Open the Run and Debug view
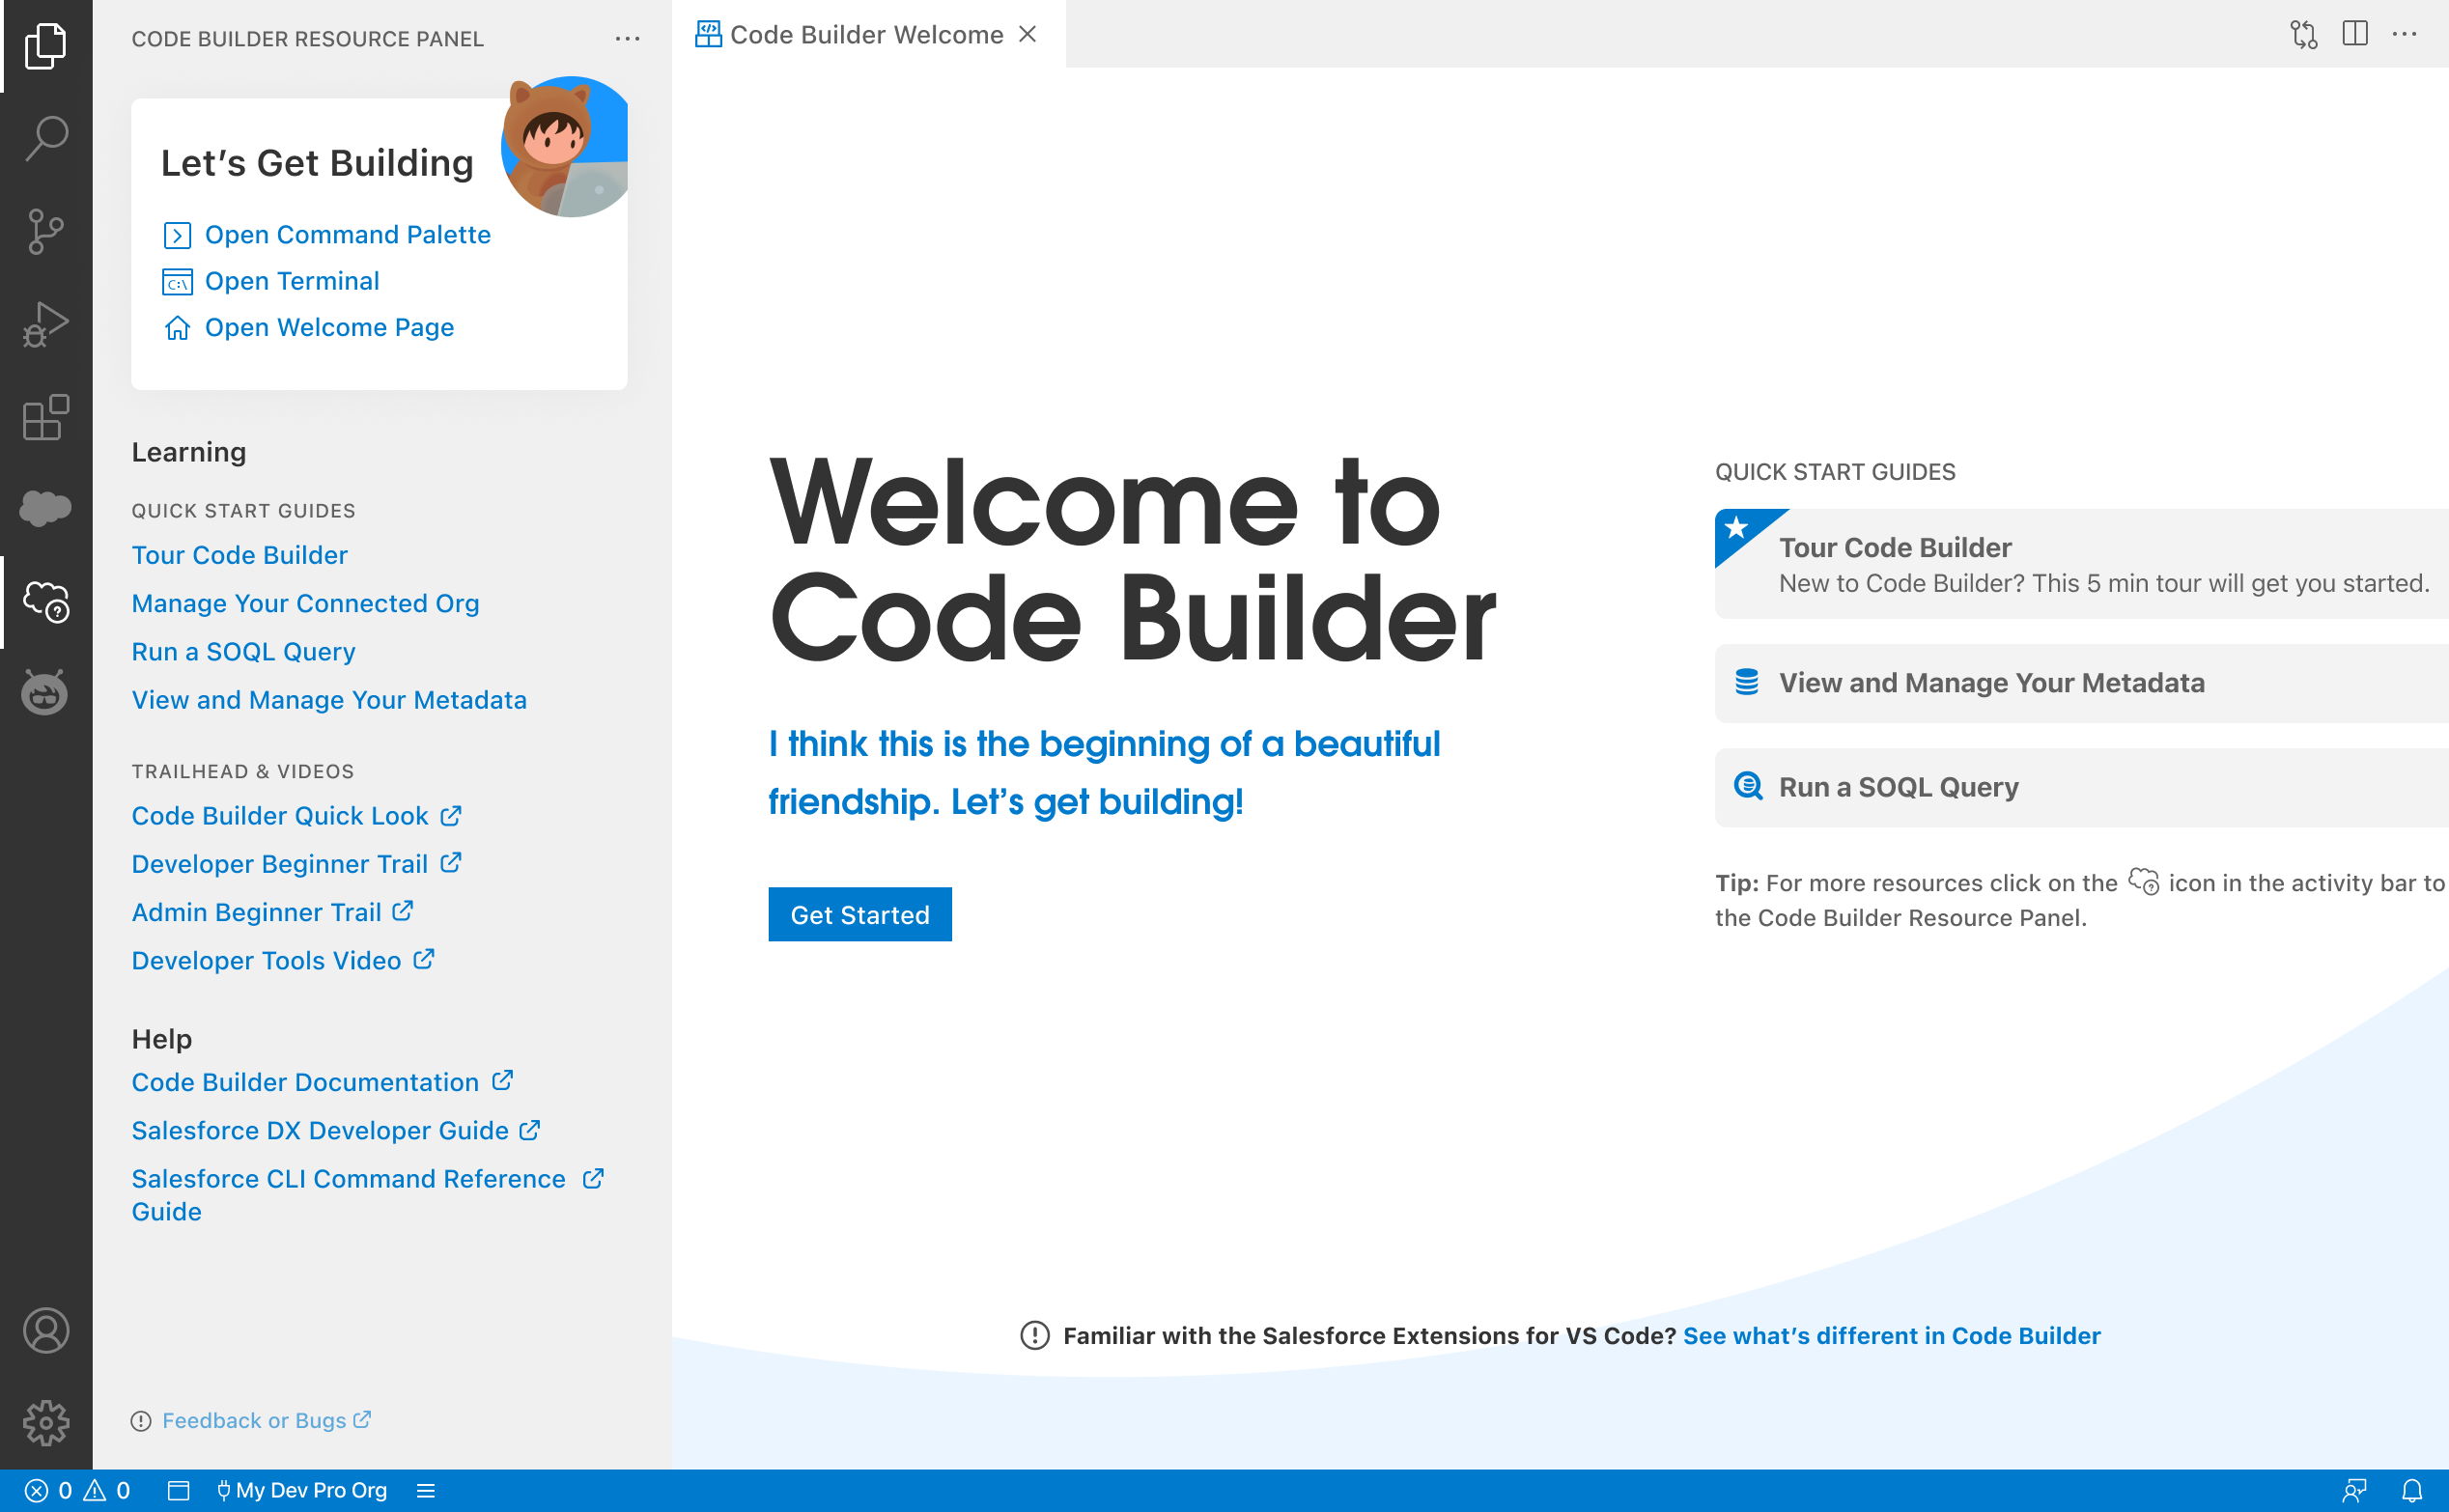The height and width of the screenshot is (1512, 2449). (46, 324)
